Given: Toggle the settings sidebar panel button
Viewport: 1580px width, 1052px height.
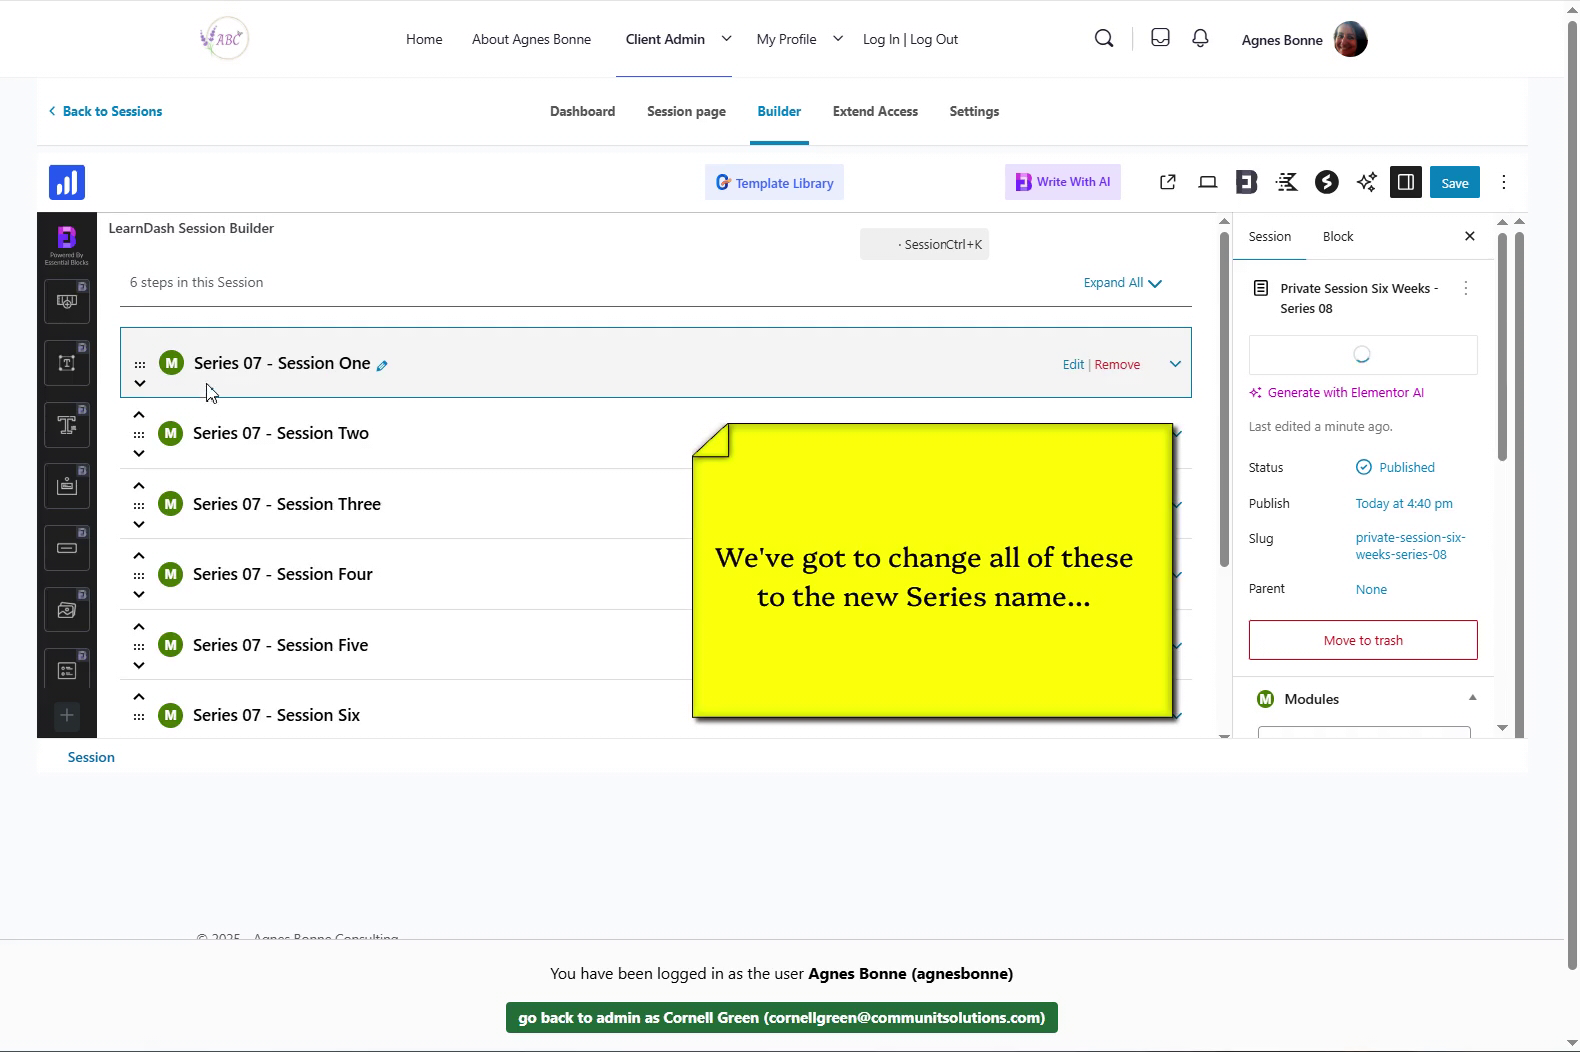Looking at the screenshot, I should [x=1405, y=182].
